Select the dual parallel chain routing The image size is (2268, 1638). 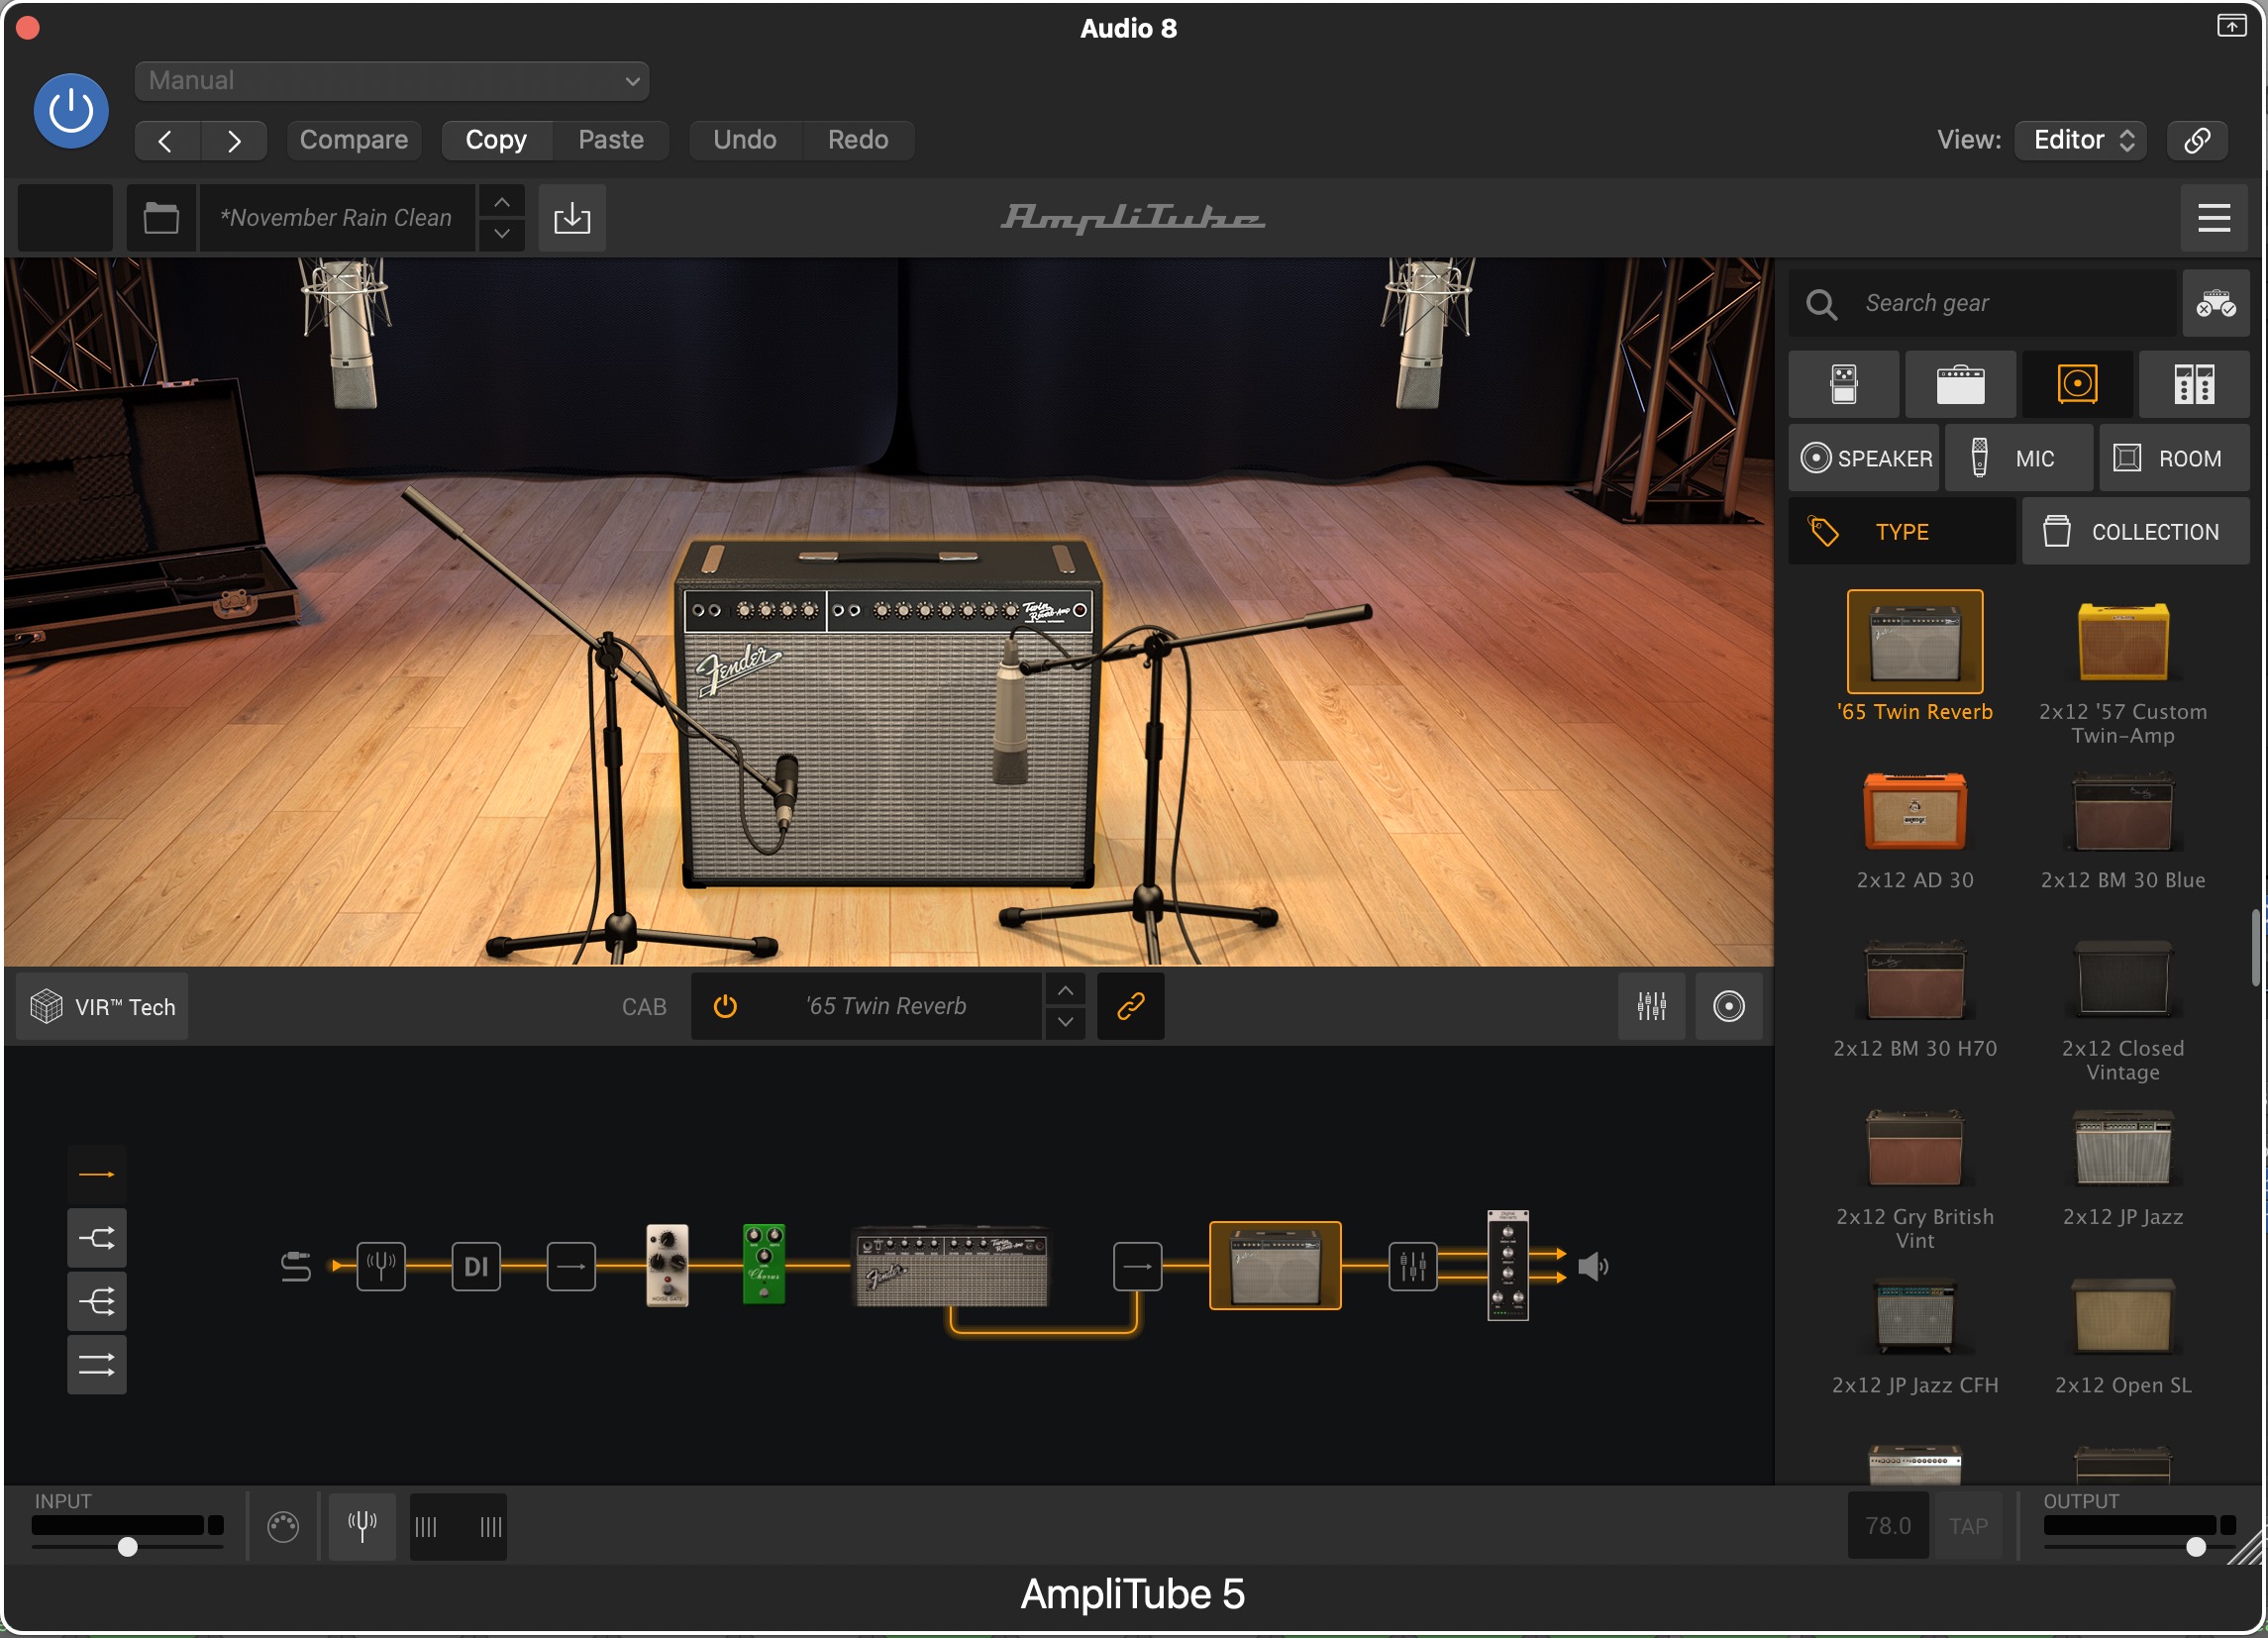[97, 1366]
